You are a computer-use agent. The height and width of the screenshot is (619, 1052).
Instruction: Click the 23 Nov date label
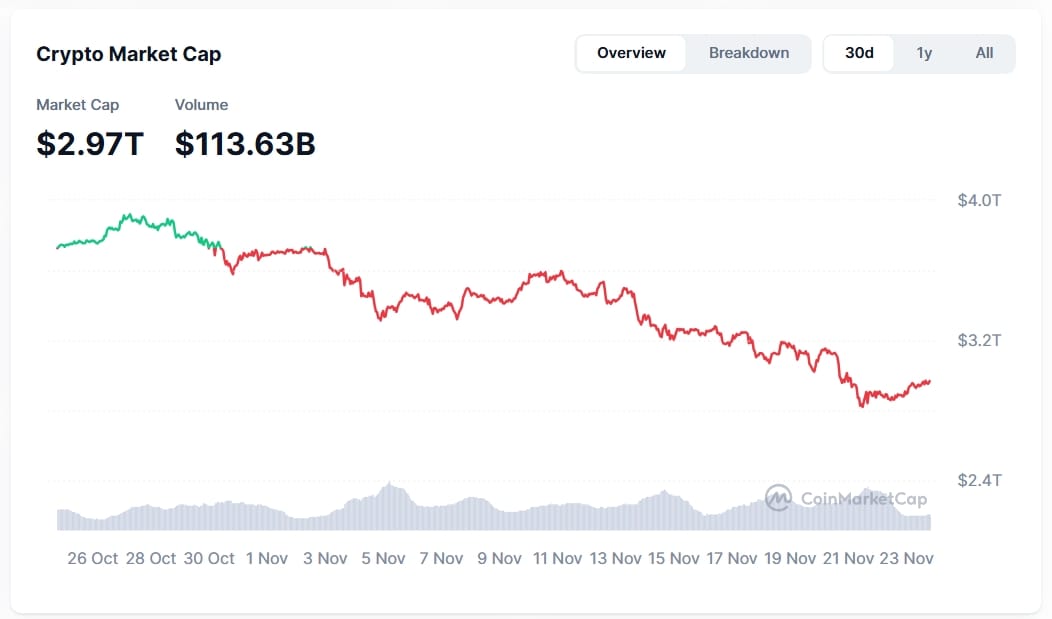click(904, 558)
